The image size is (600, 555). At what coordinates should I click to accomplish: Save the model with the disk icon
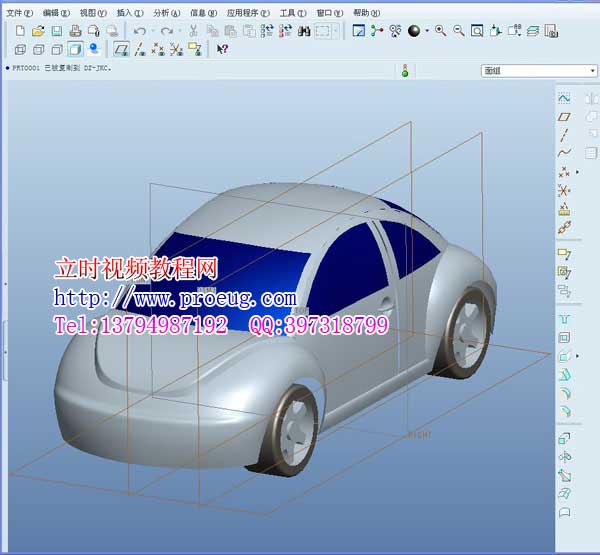click(x=57, y=31)
